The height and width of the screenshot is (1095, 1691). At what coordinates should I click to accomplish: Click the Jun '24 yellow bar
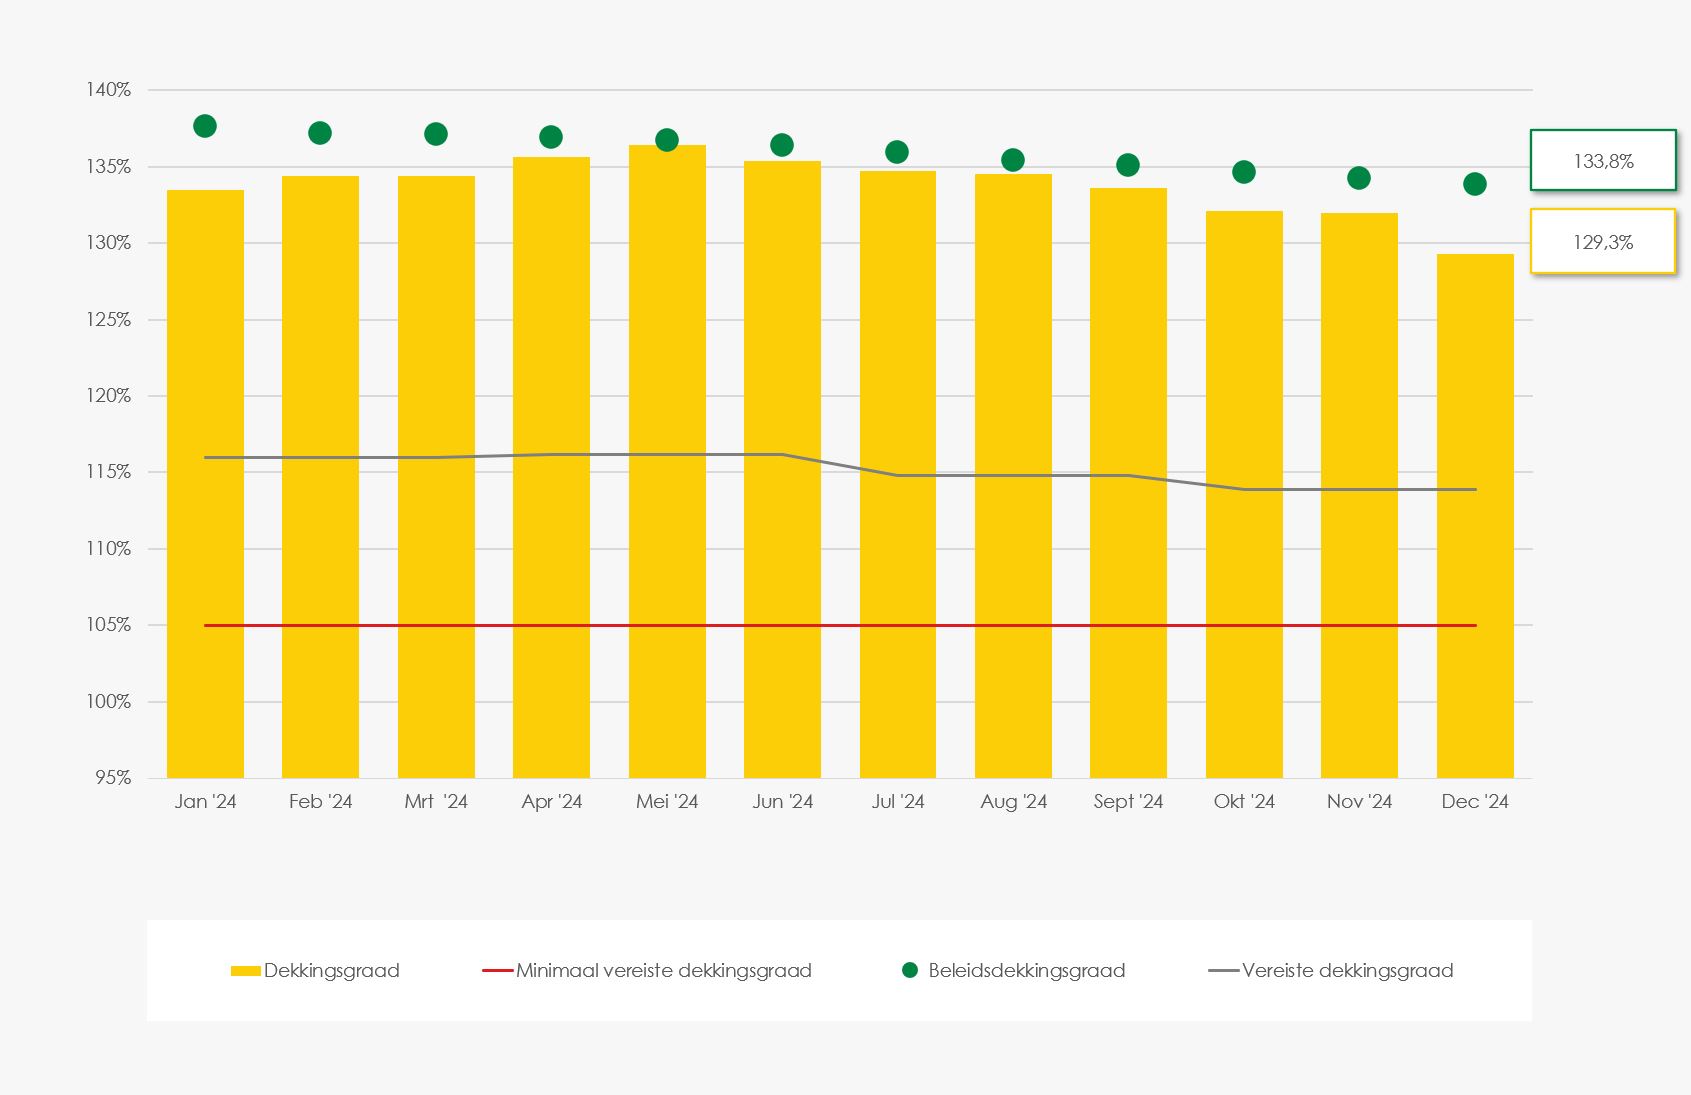pos(782,469)
